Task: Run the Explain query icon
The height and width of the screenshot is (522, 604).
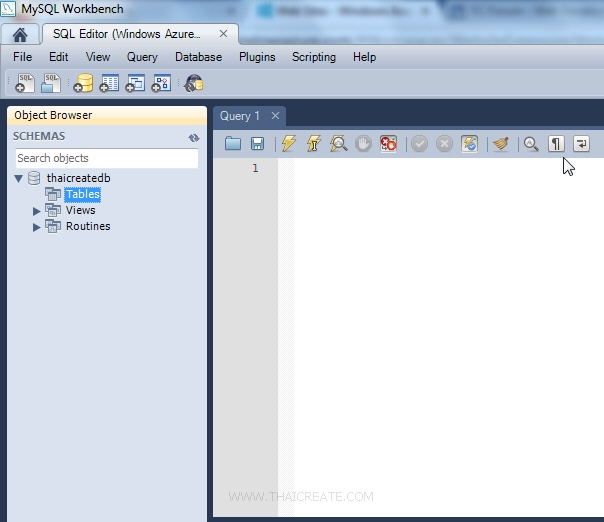Action: coord(339,144)
